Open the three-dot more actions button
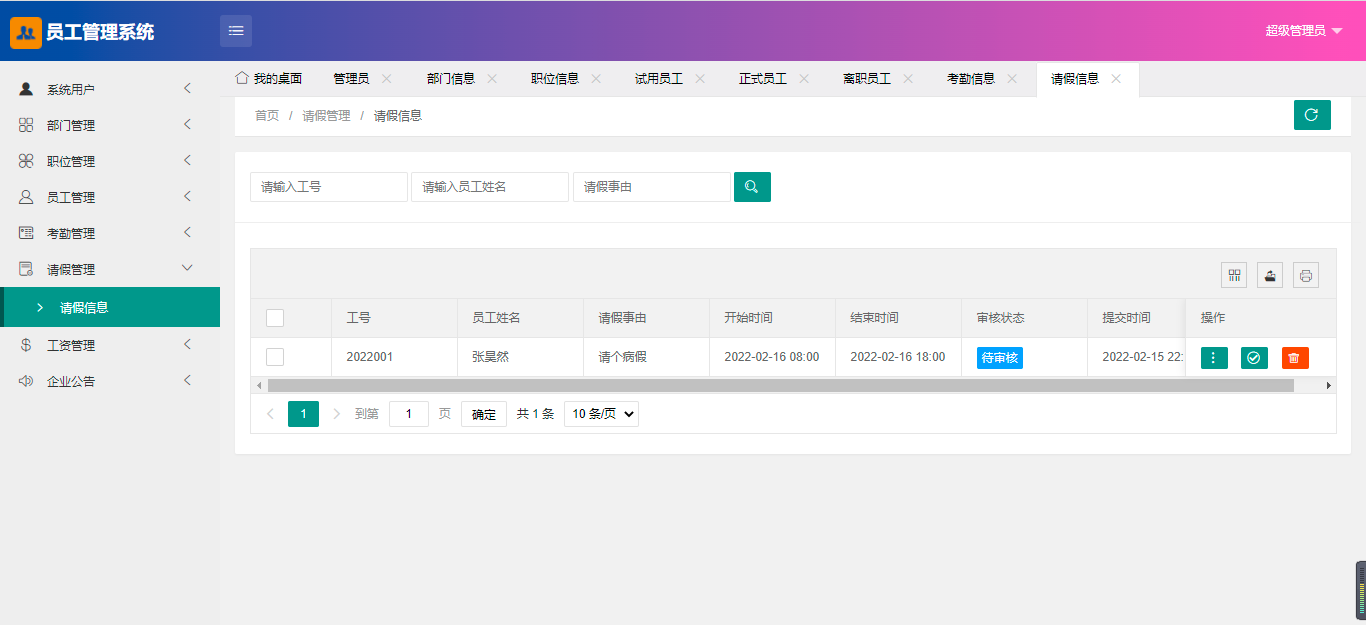1366x625 pixels. [x=1214, y=357]
